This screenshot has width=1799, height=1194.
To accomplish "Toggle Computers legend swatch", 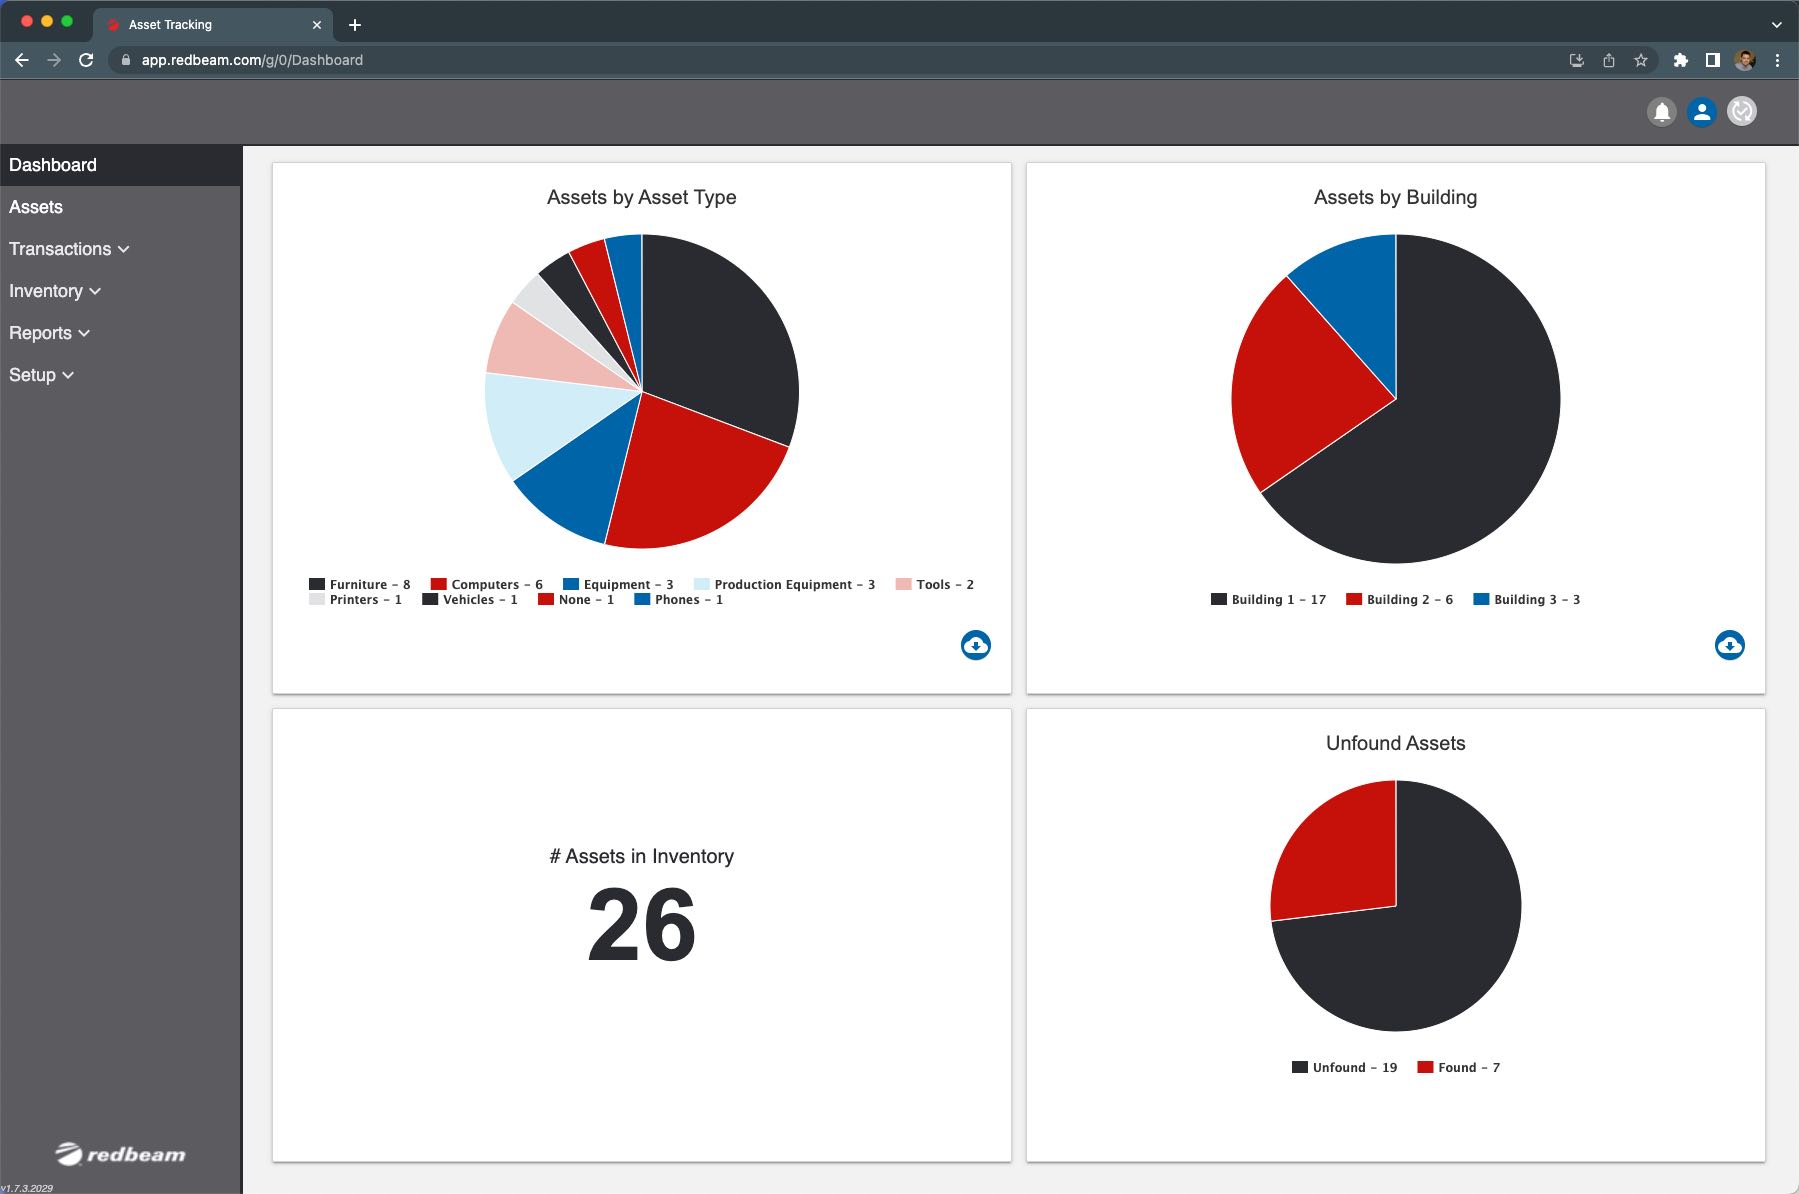I will (438, 584).
